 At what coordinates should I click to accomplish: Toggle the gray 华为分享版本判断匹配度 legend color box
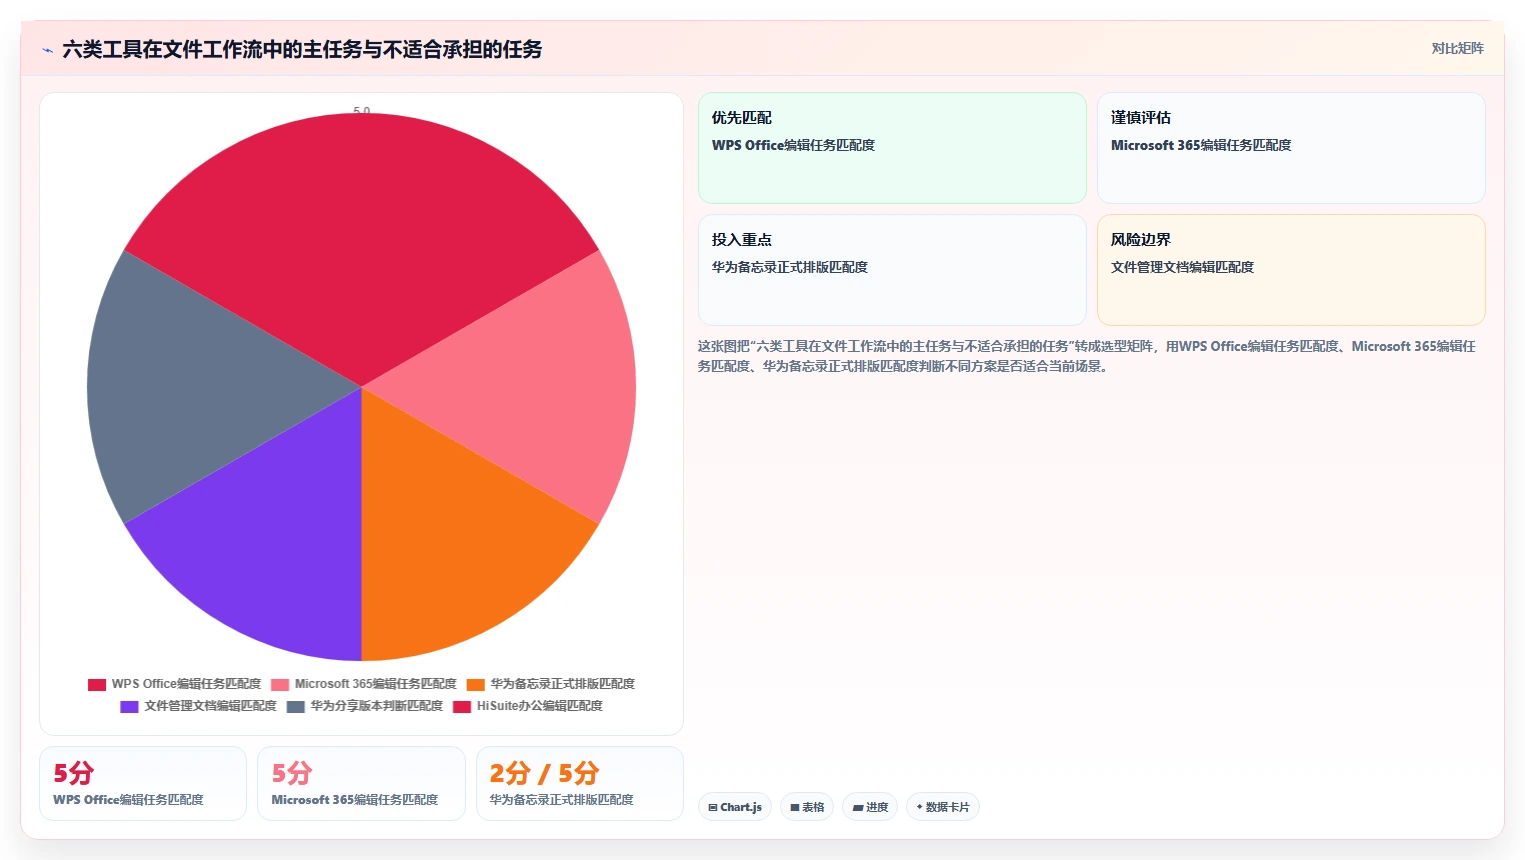click(296, 707)
